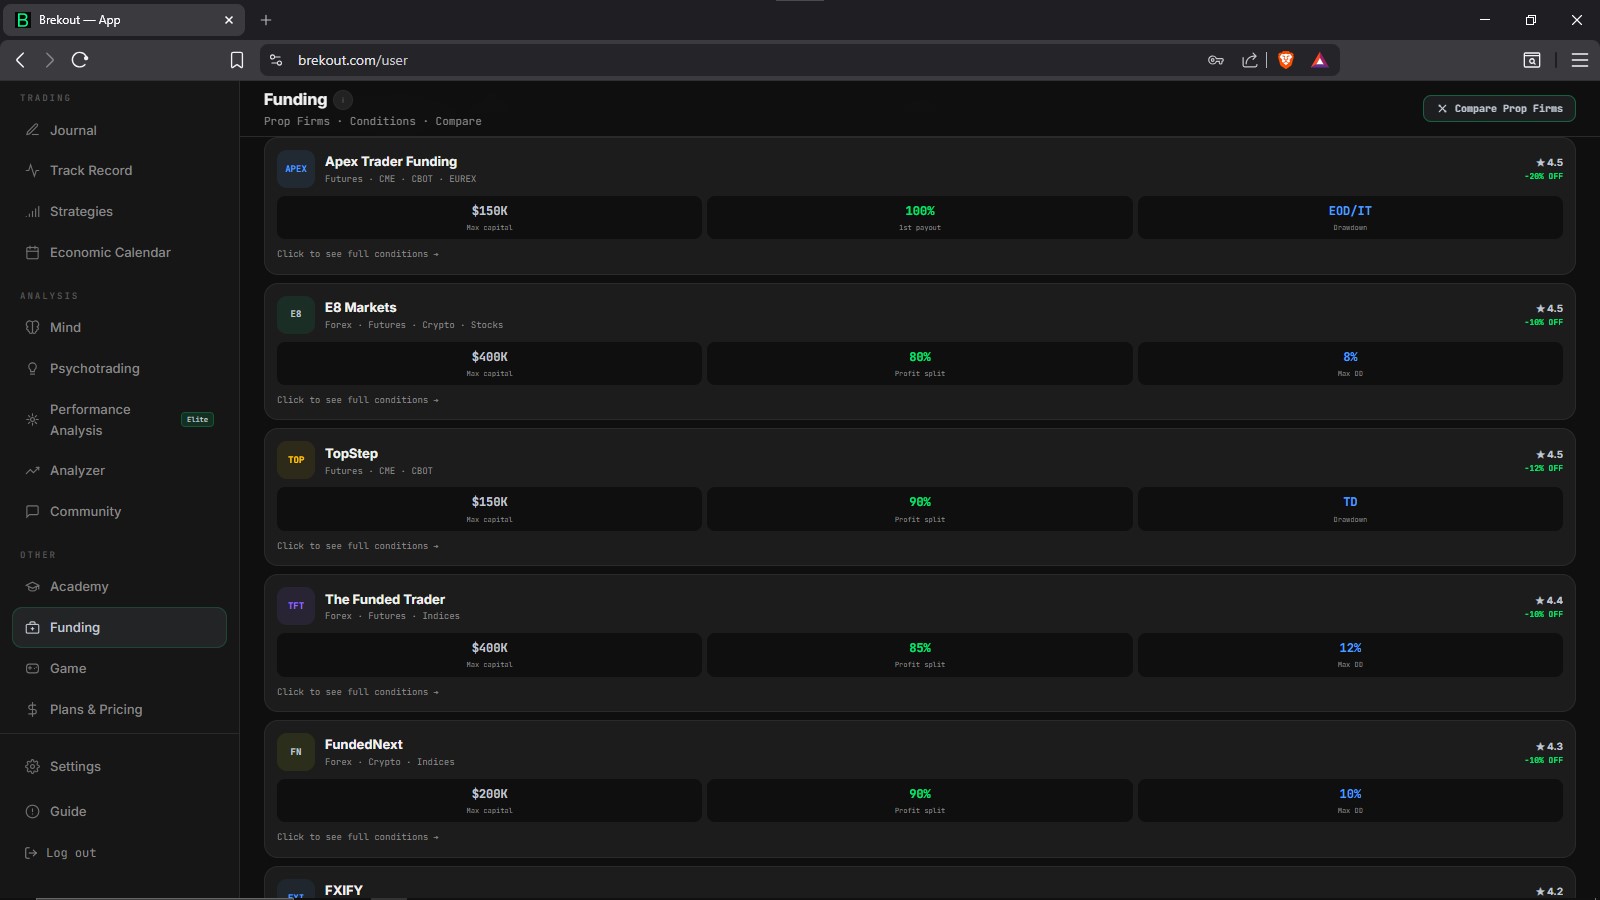Visit the Community section
This screenshot has width=1600, height=900.
119,511
